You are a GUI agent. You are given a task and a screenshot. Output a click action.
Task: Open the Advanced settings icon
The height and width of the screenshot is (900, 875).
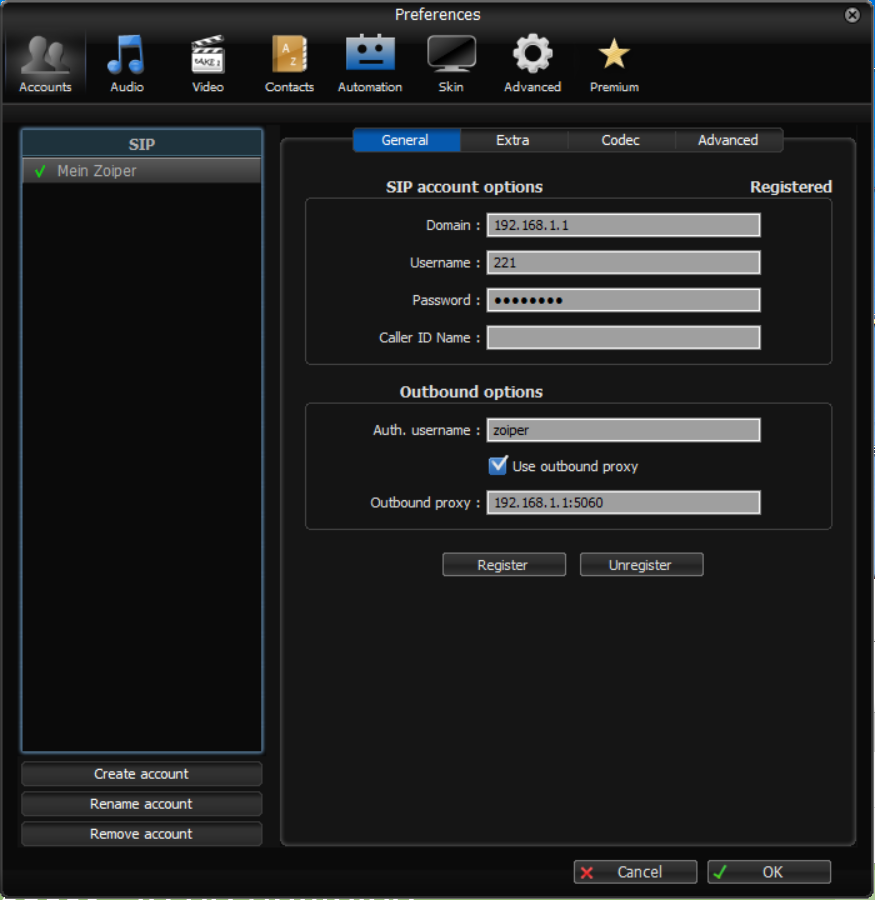point(532,60)
